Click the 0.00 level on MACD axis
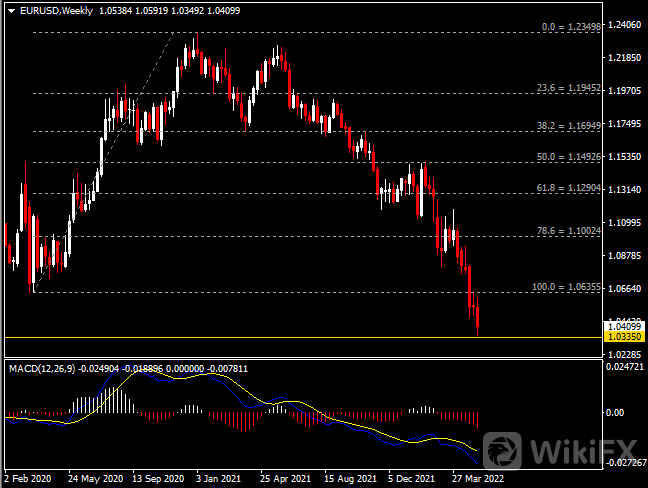648x488 pixels. (x=618, y=412)
